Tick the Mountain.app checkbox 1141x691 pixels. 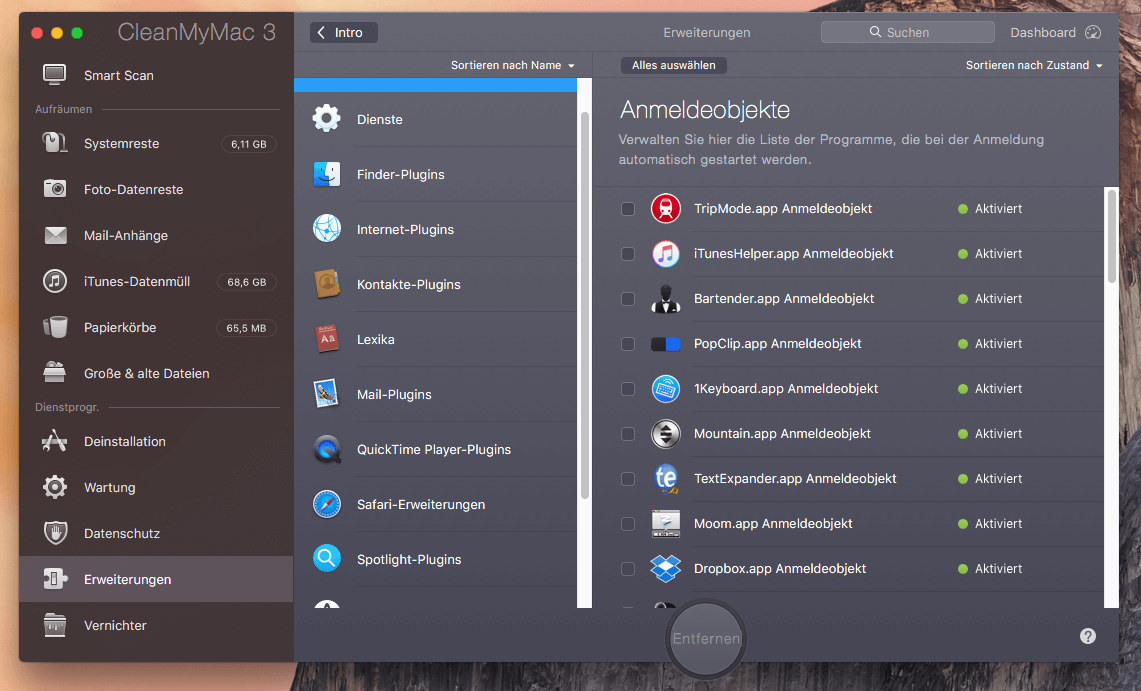point(627,434)
